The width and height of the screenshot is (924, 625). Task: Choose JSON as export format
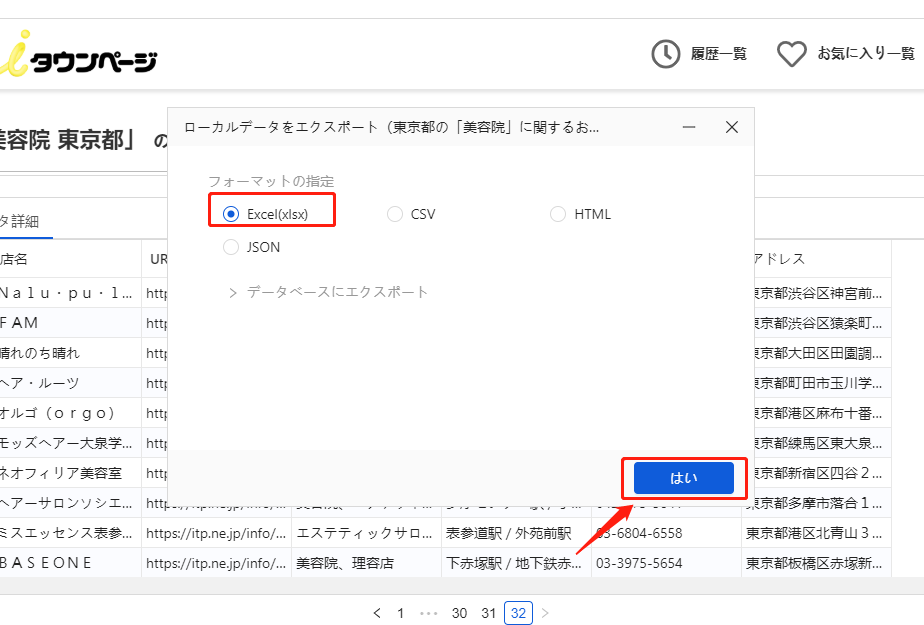(231, 246)
